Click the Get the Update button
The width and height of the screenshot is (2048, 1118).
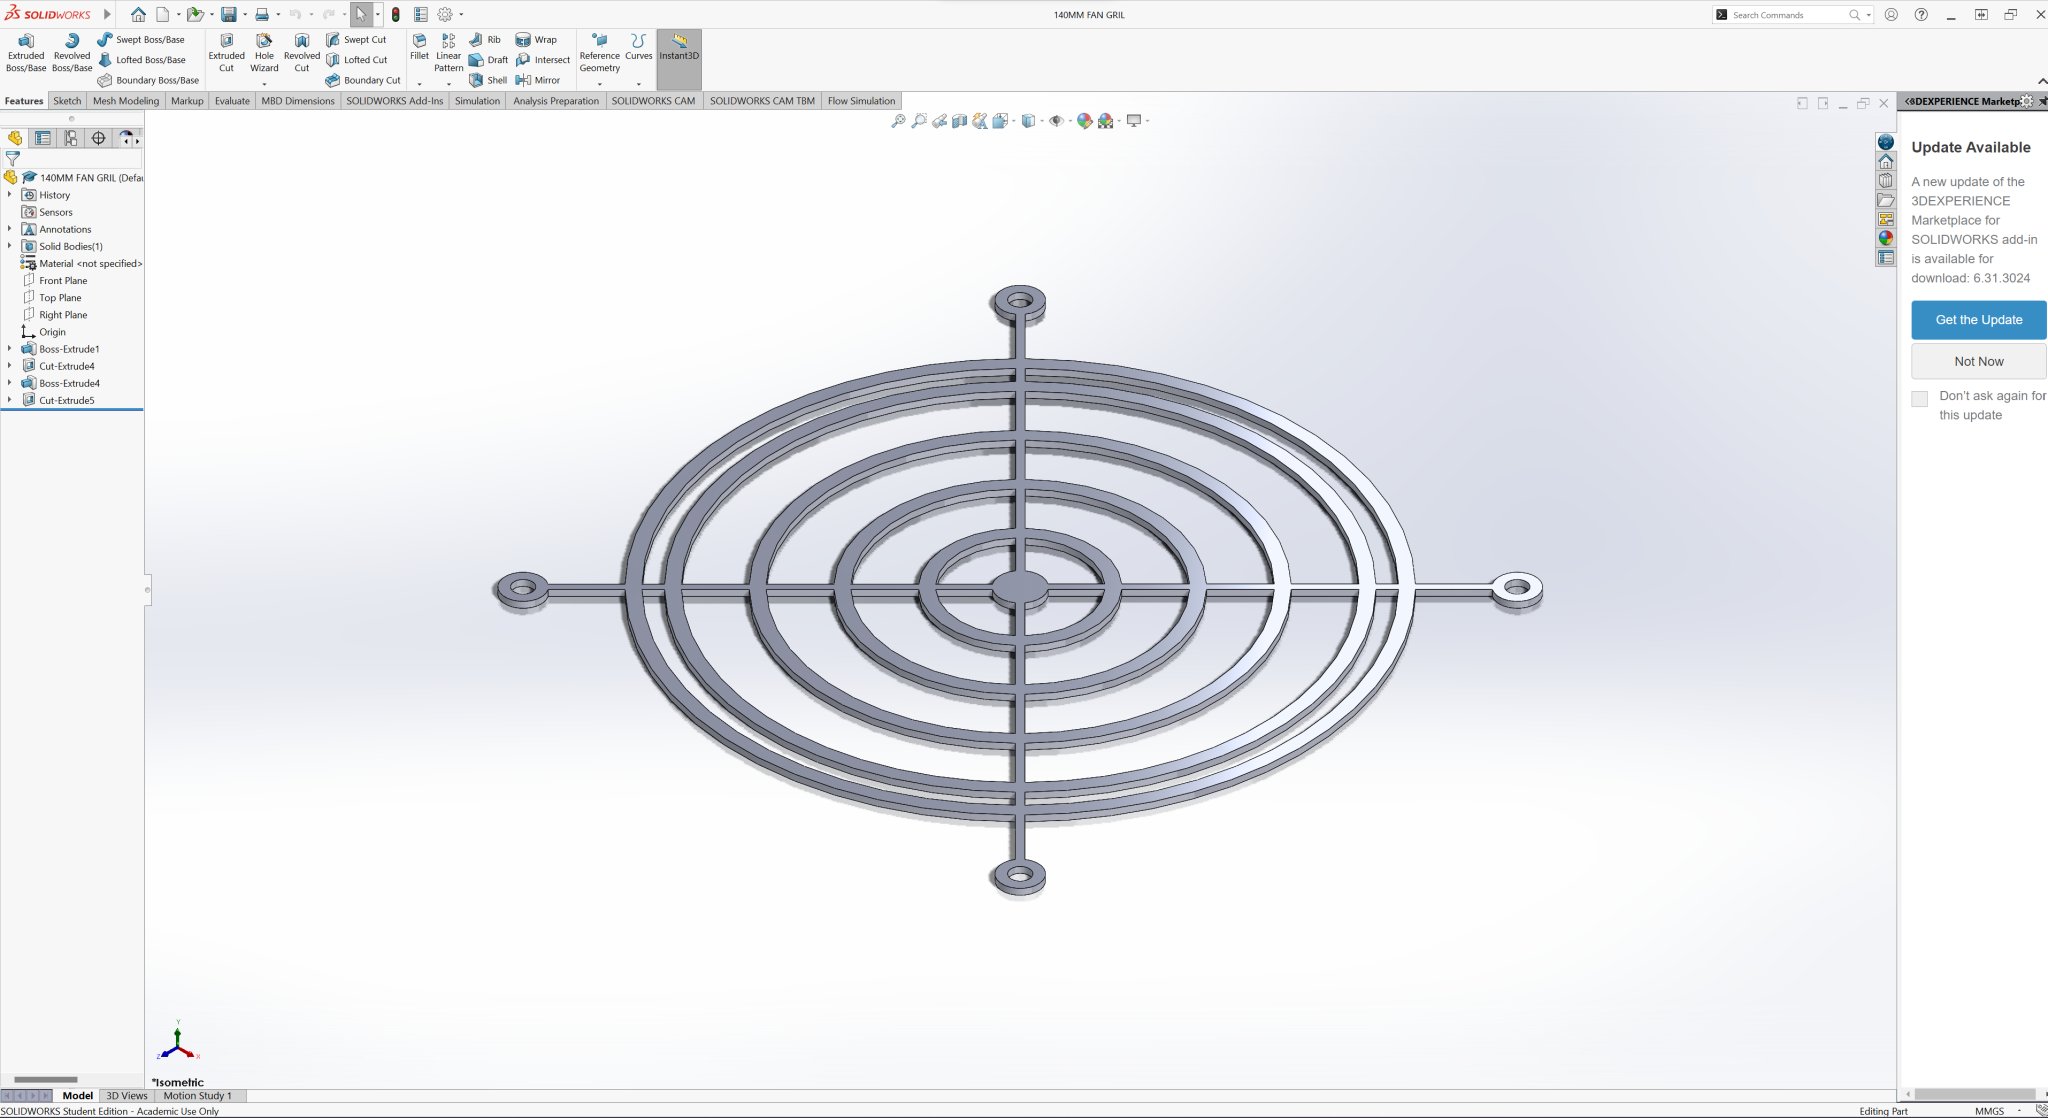coord(1977,320)
